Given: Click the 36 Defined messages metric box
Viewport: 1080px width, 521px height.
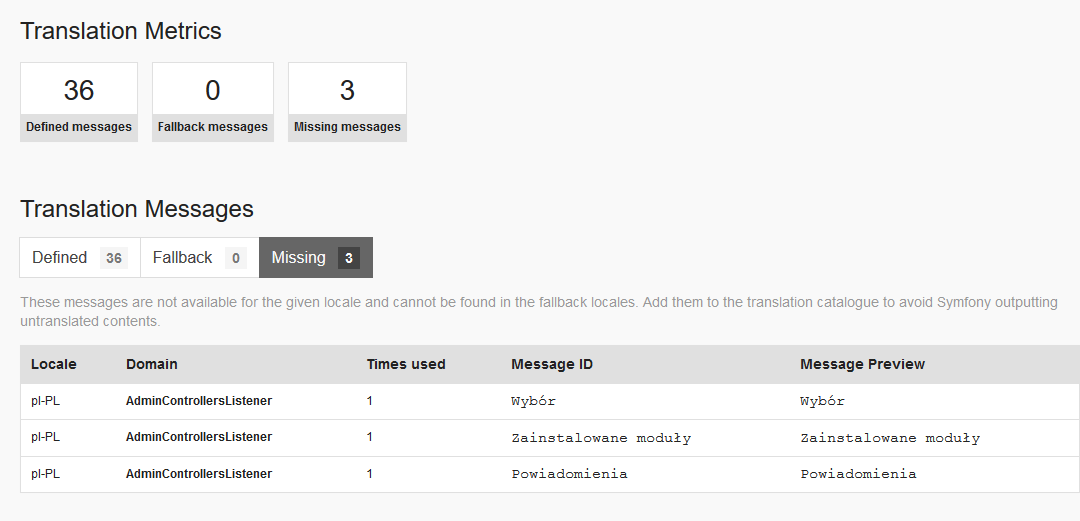Looking at the screenshot, I should pos(79,101).
